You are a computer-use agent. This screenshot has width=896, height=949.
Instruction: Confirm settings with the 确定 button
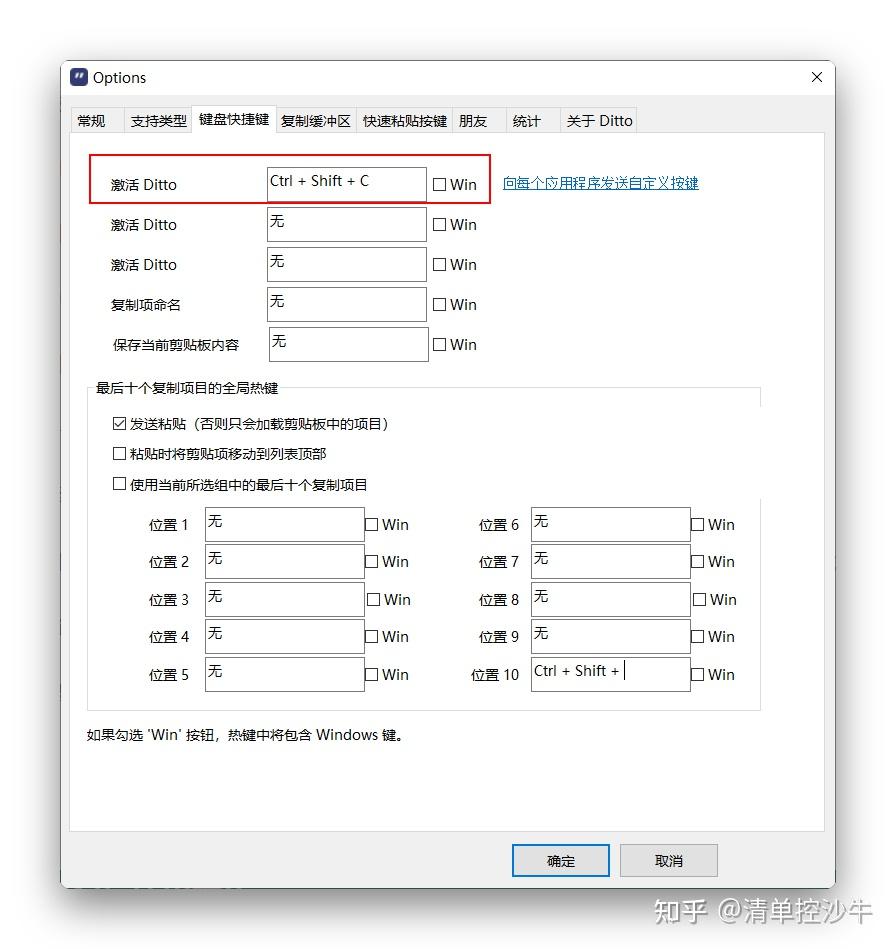tap(561, 860)
